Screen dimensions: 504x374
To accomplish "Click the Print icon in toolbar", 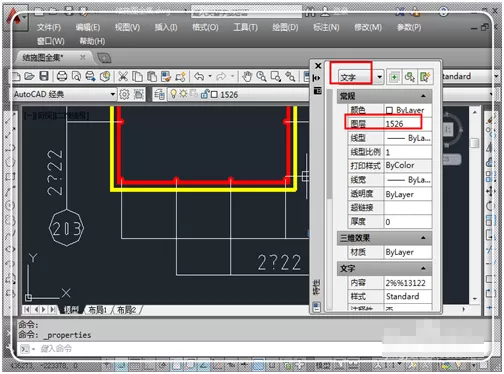I will [62, 76].
